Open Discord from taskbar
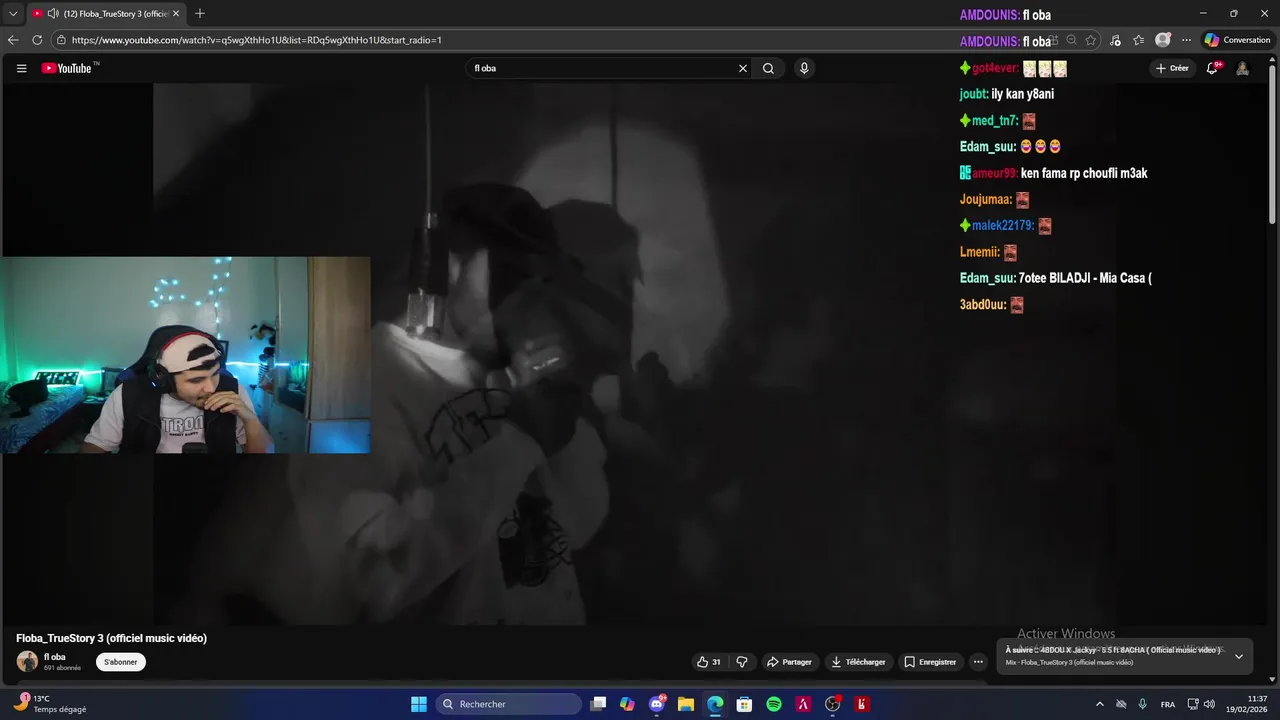 click(x=657, y=704)
